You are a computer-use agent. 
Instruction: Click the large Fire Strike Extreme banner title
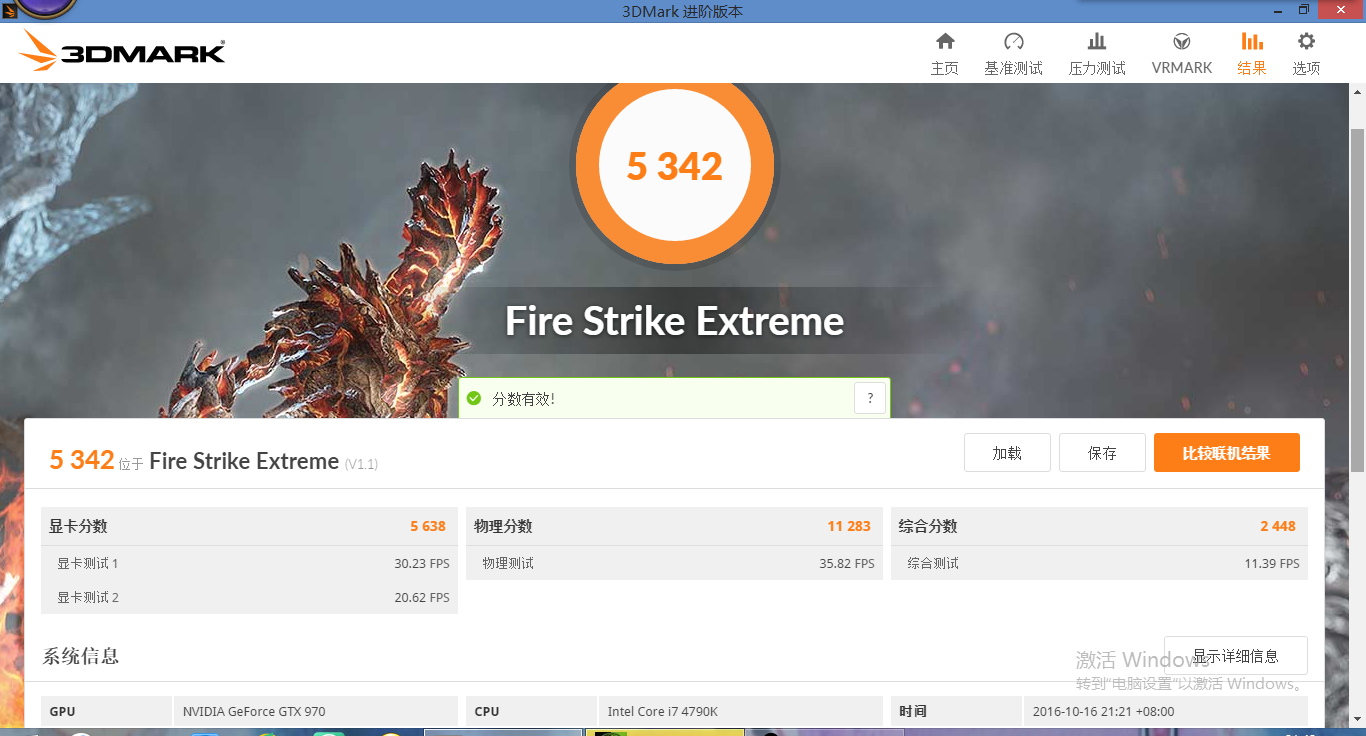(x=675, y=321)
